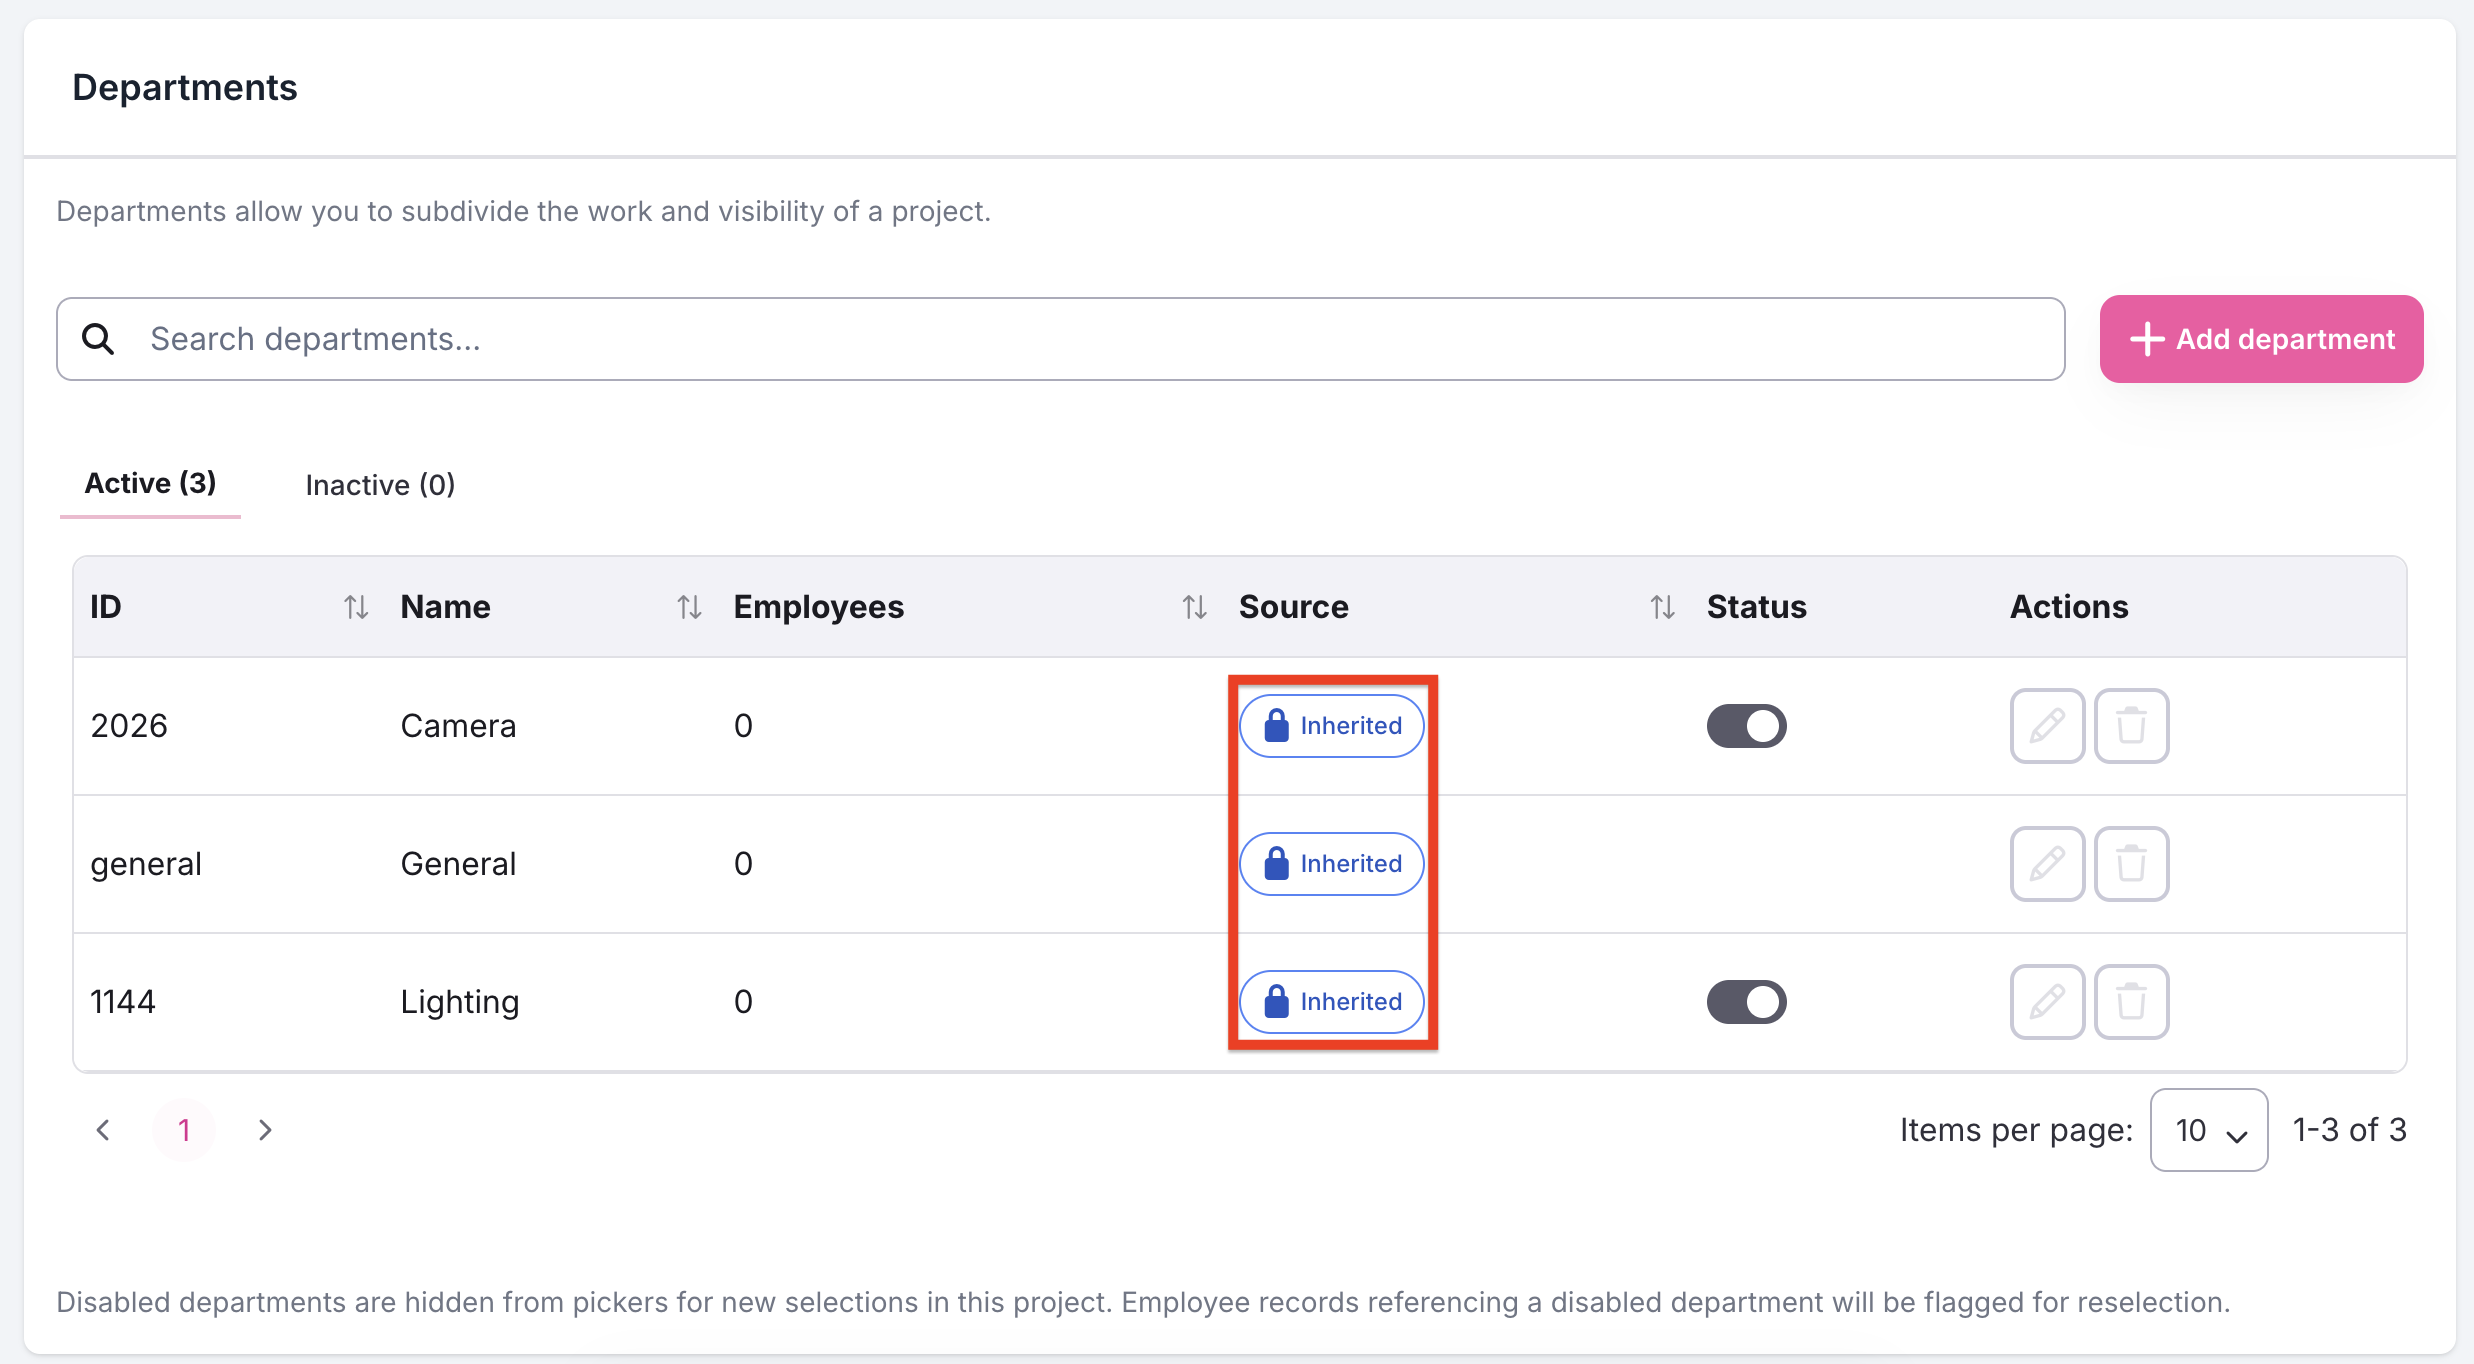Sort the table by ID column arrows
2474x1364 pixels.
click(x=356, y=607)
